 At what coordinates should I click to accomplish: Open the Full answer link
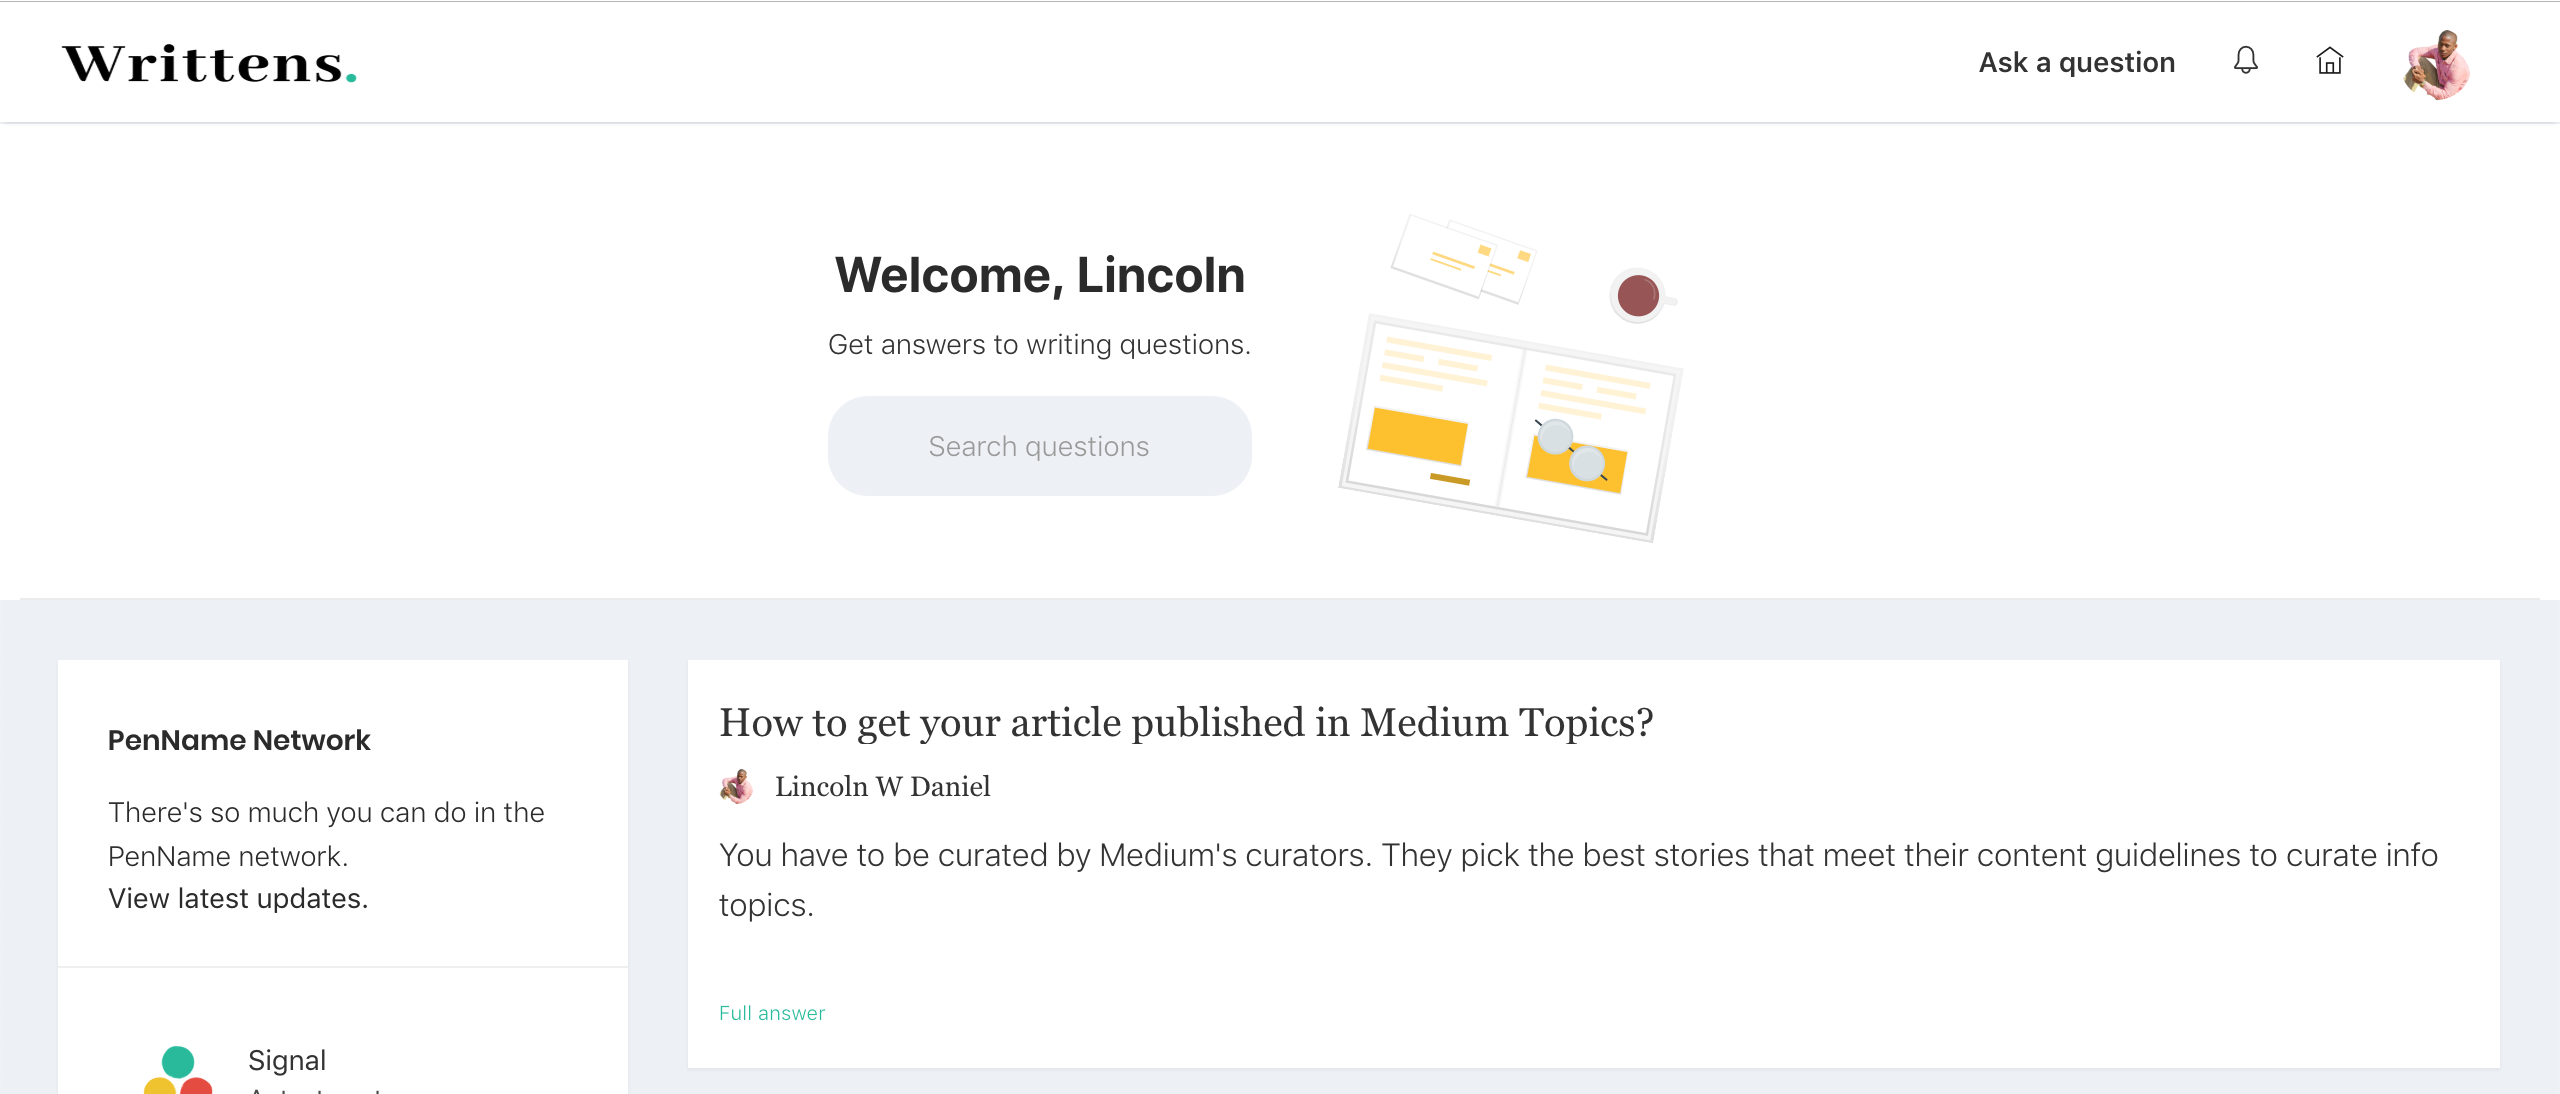pos(772,1013)
